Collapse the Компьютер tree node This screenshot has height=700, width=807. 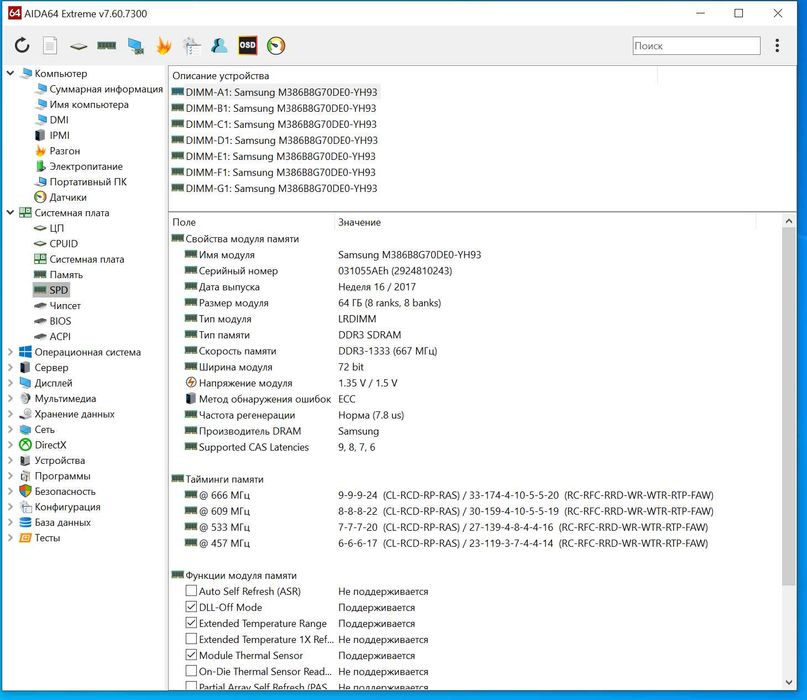(10, 74)
